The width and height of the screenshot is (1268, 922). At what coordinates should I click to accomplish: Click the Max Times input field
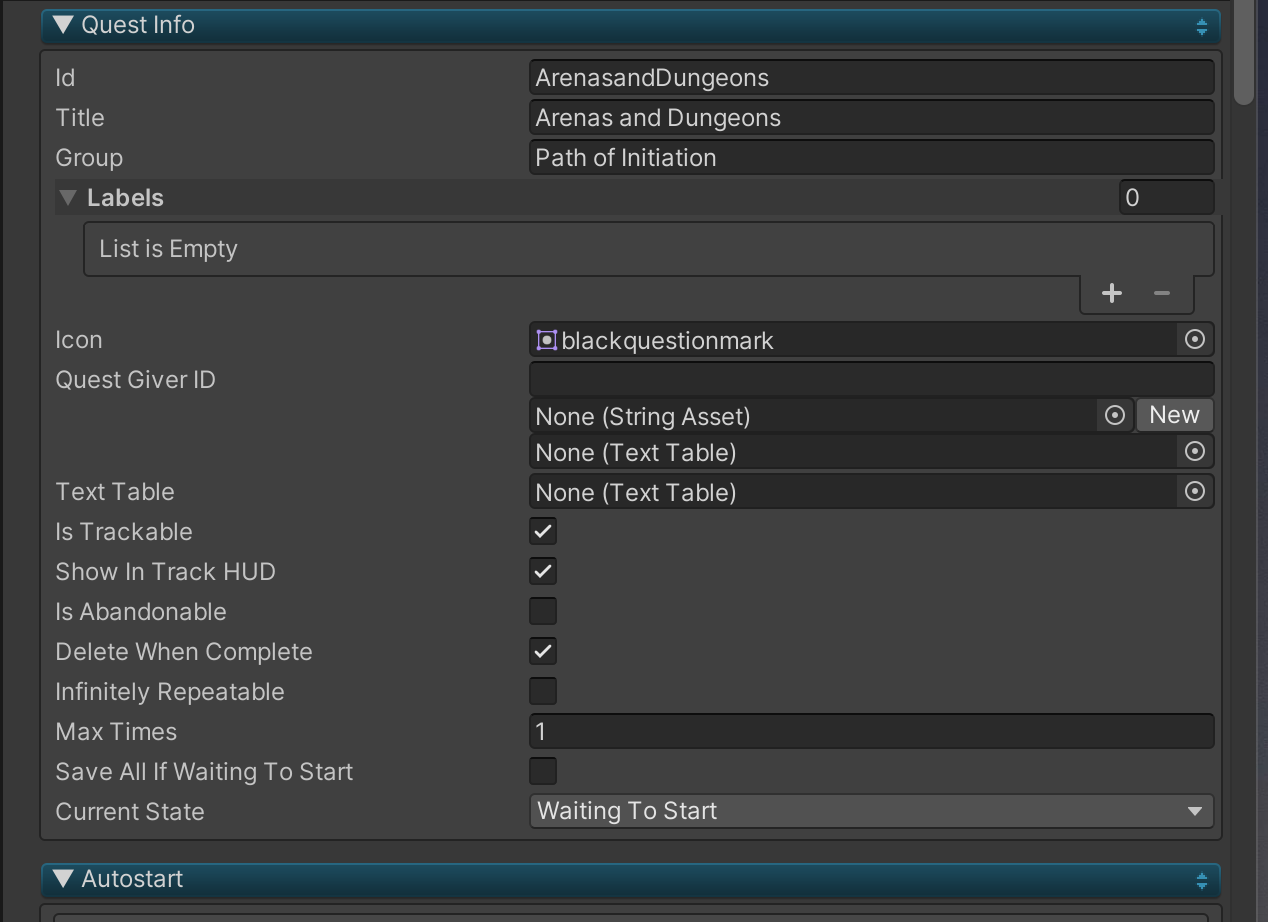tap(871, 731)
